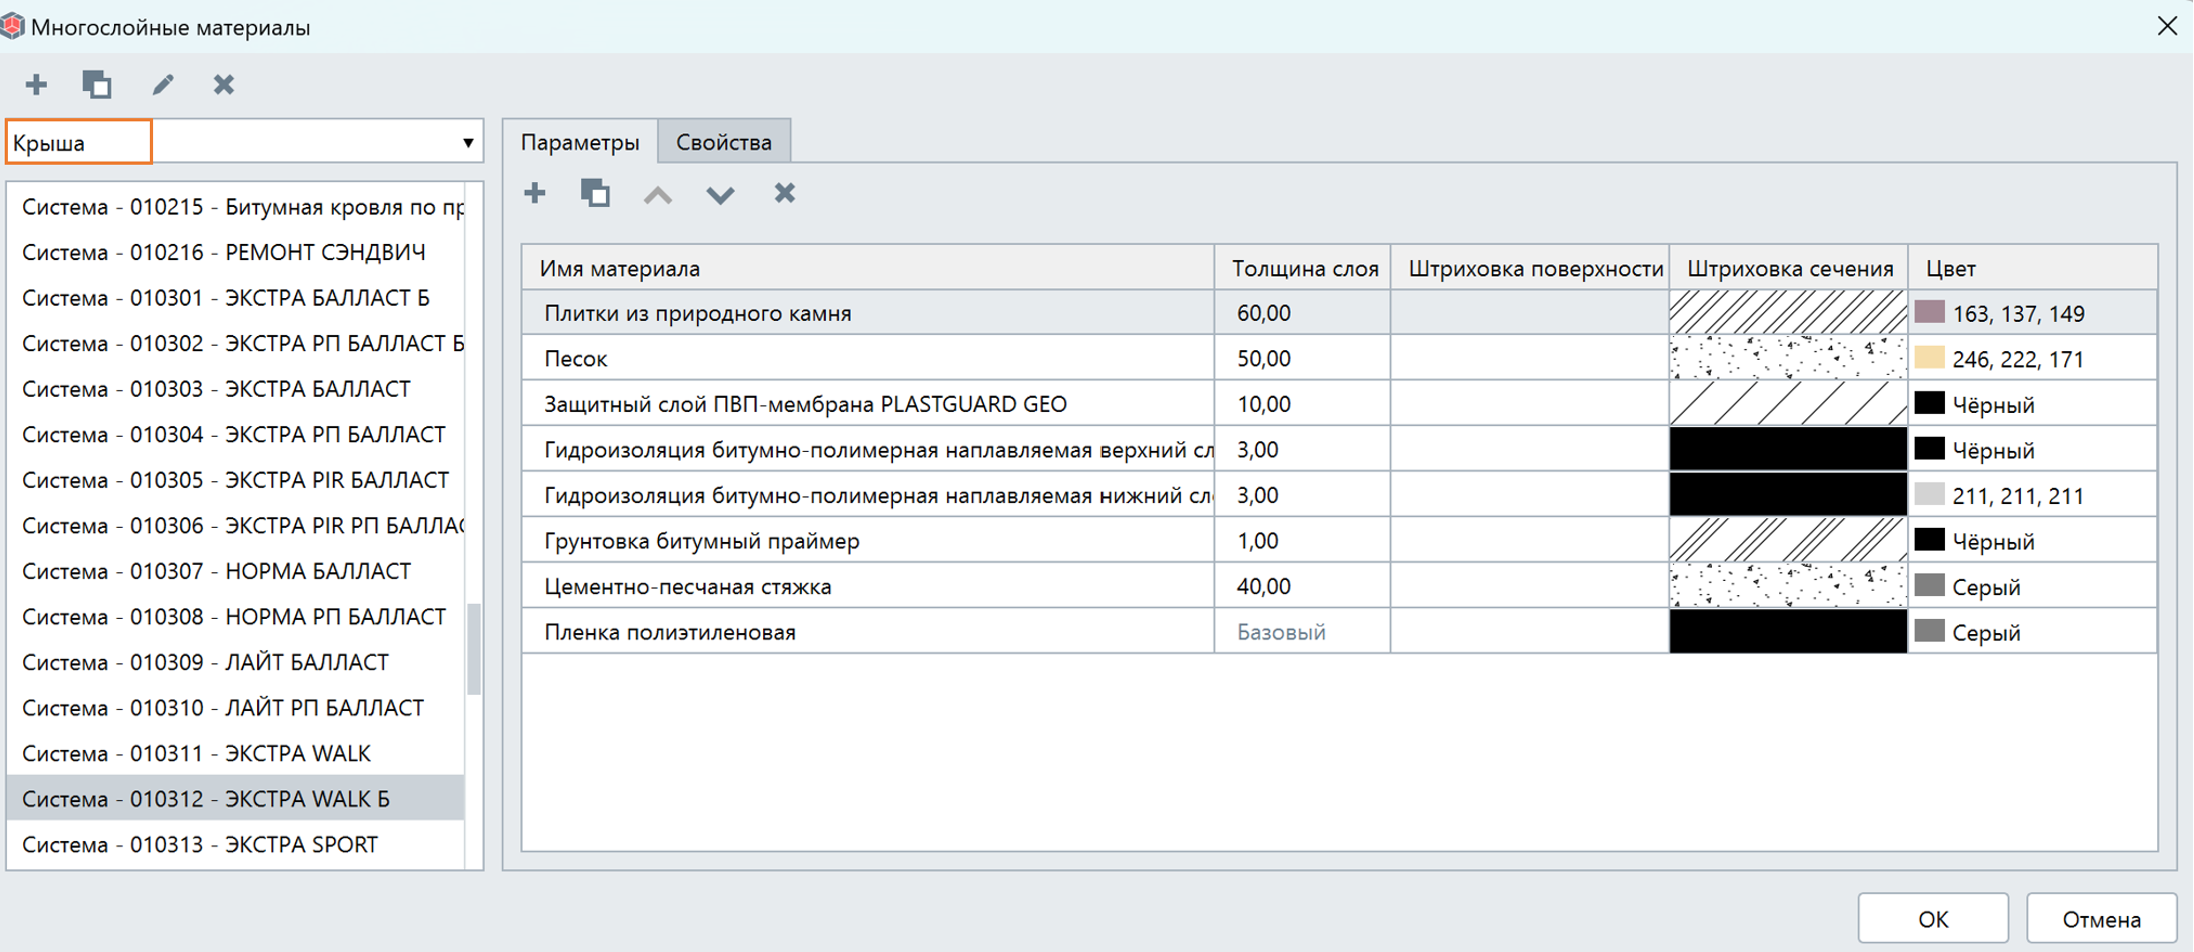Duplicate the selected multilayer material
2194x952 pixels.
coord(97,85)
